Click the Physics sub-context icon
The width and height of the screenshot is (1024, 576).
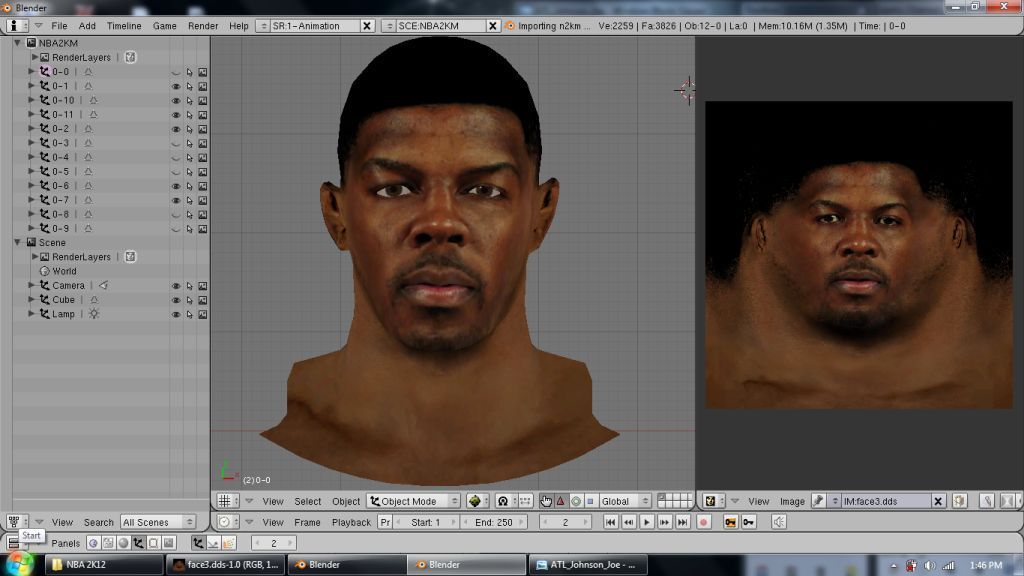213,543
